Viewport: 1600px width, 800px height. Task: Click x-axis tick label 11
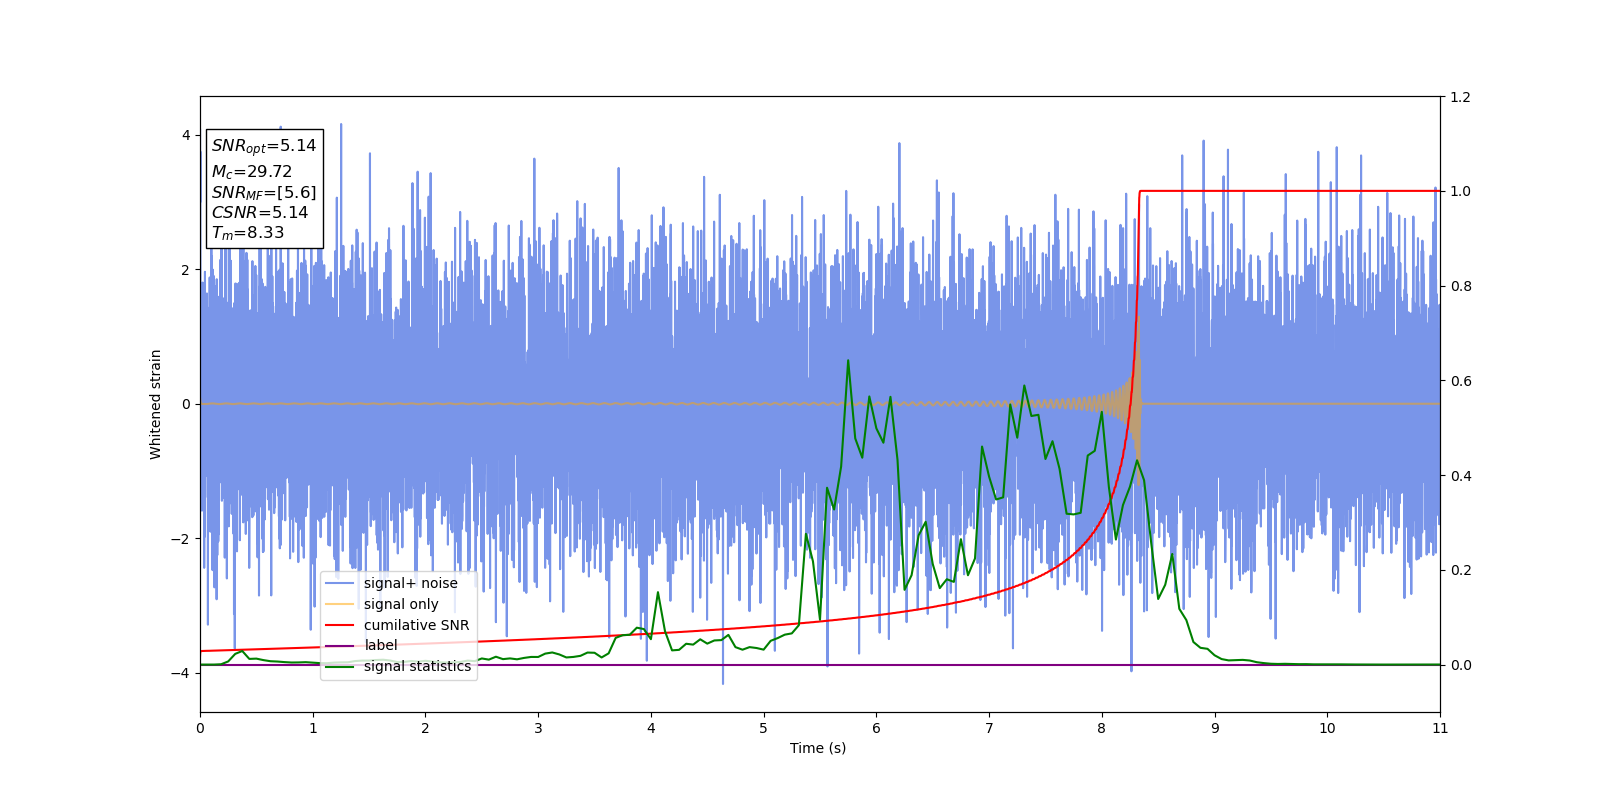click(1440, 728)
